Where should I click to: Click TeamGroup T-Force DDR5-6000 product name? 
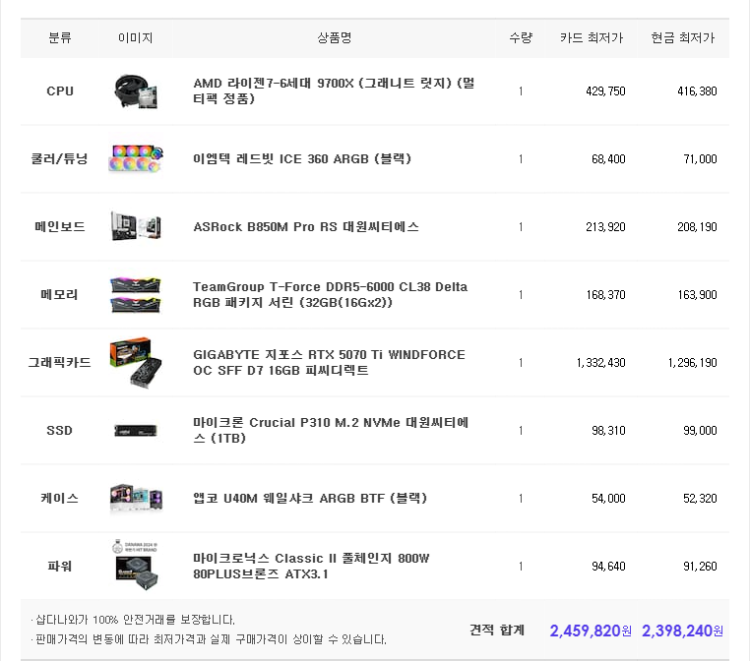click(x=330, y=295)
